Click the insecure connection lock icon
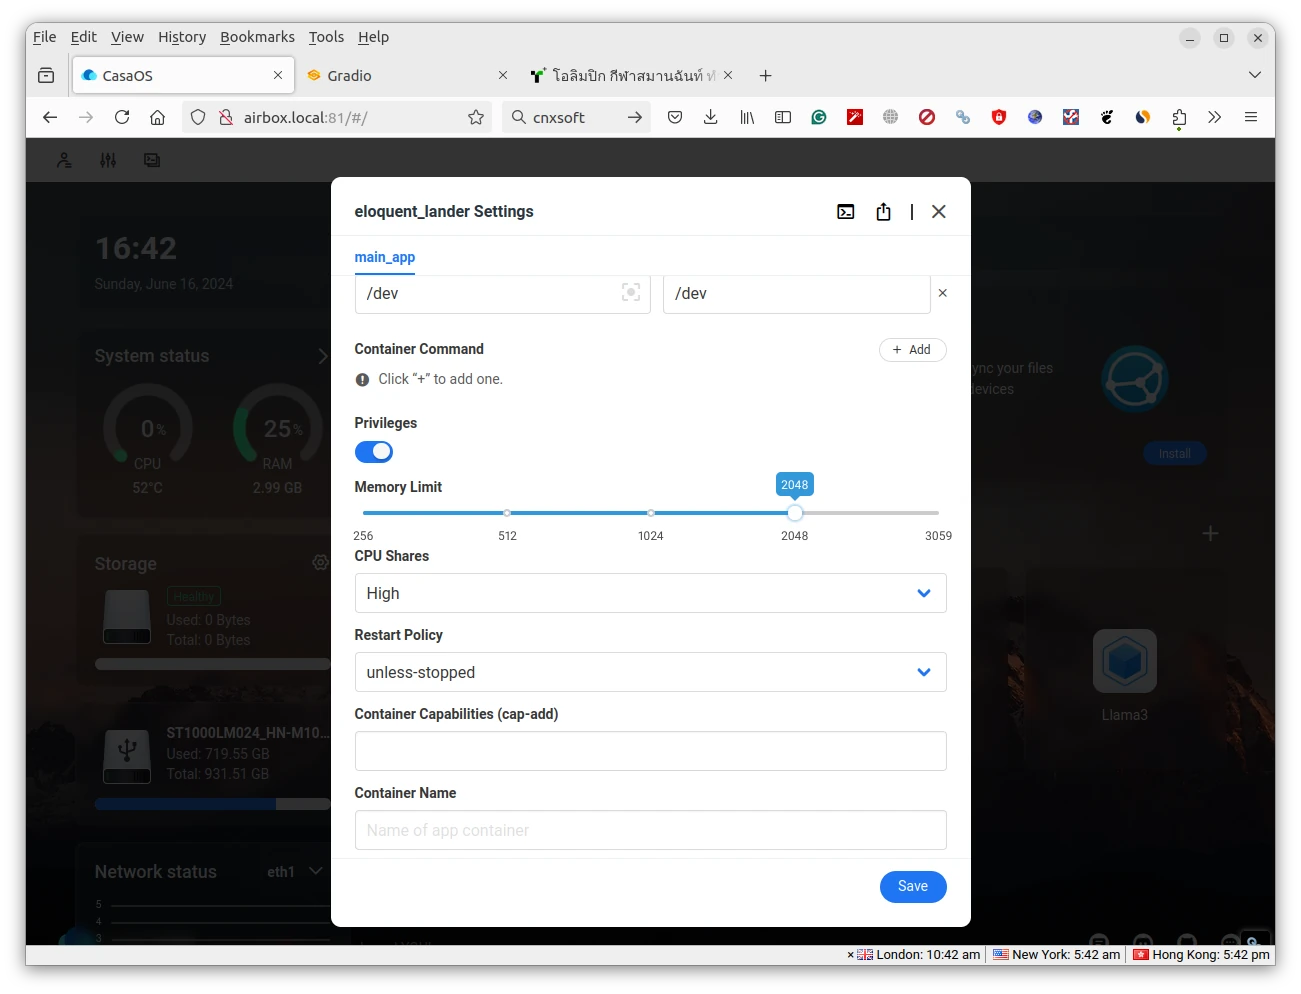The width and height of the screenshot is (1301, 994). (226, 117)
